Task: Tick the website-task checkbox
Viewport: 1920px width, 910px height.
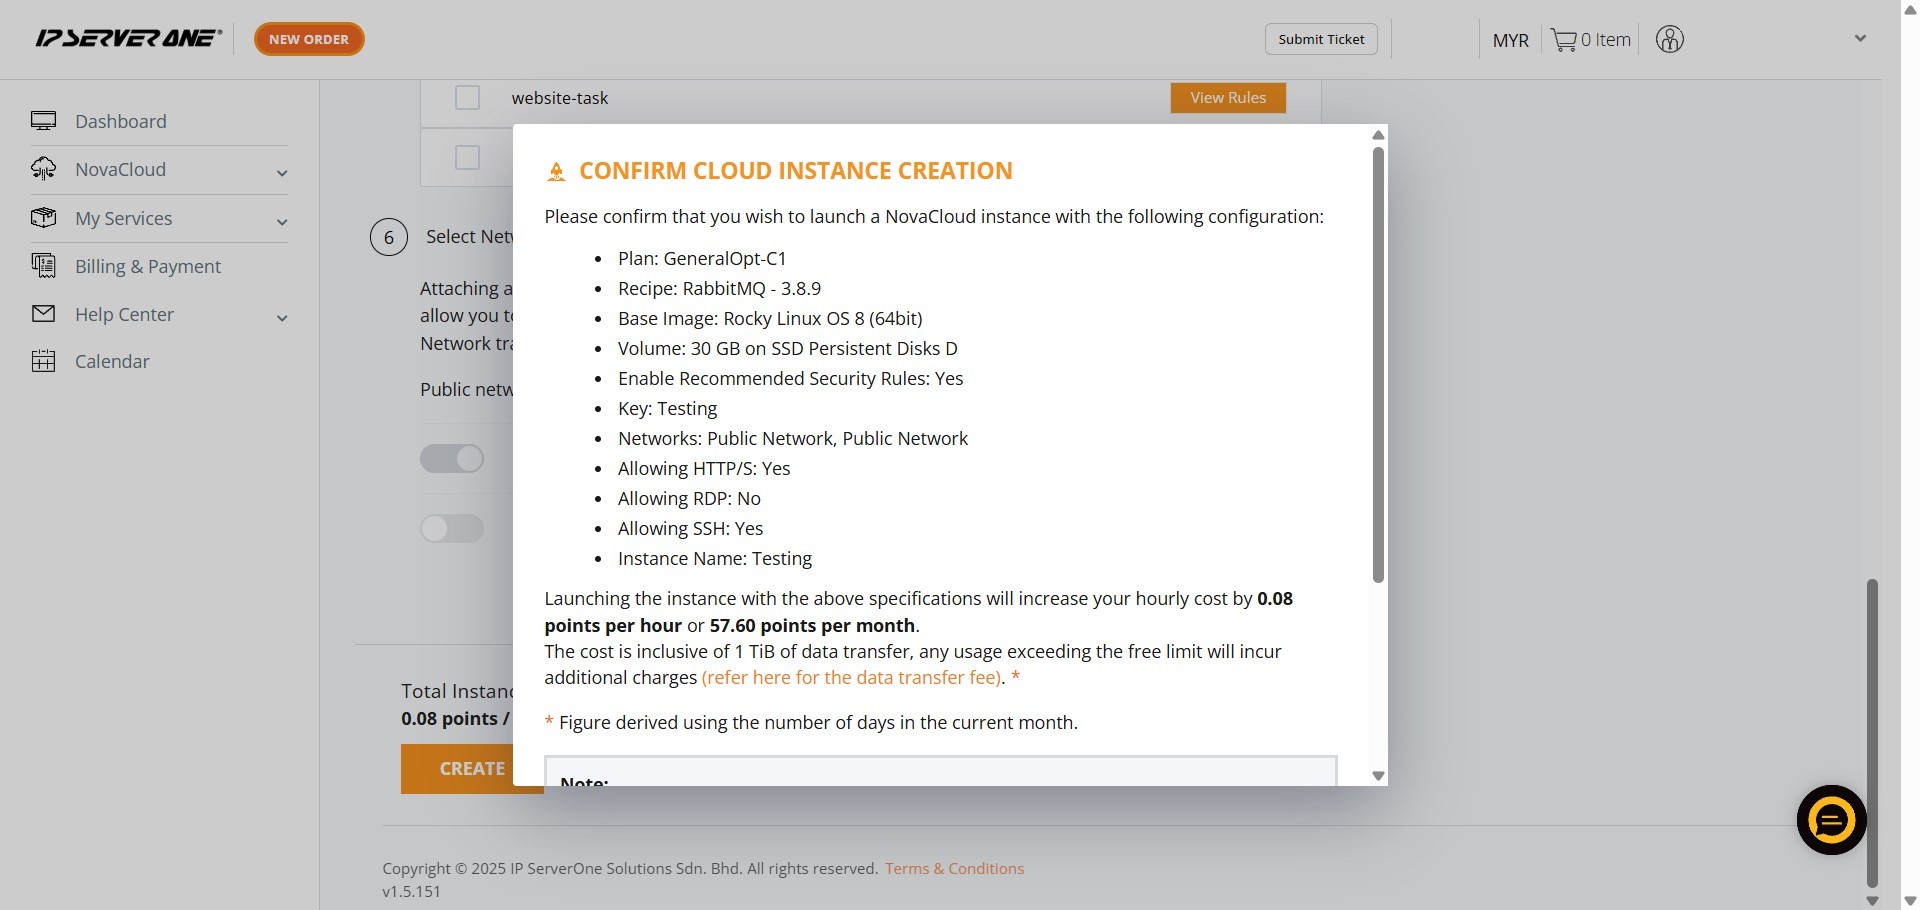Action: point(467,98)
